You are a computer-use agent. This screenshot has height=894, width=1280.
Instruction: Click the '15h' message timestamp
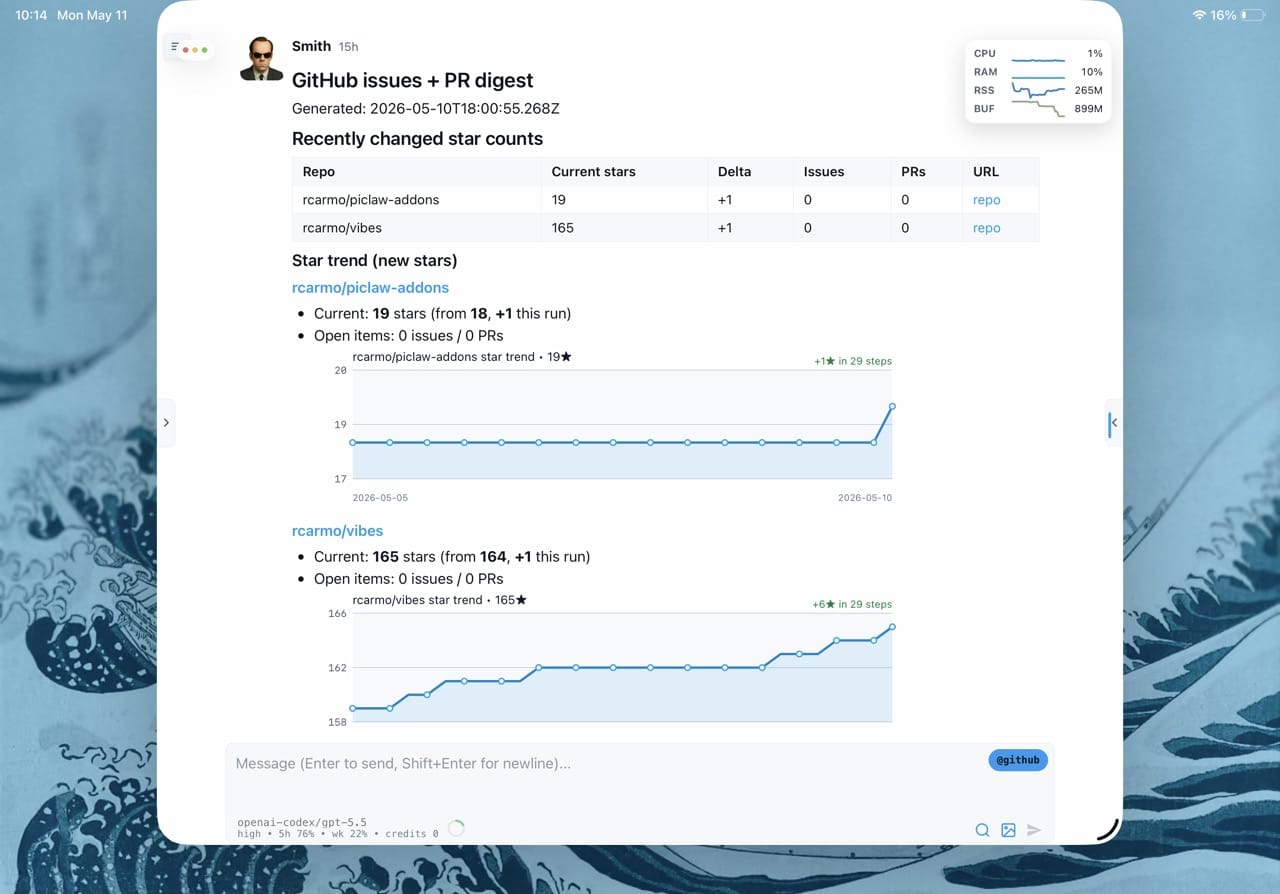tap(348, 47)
